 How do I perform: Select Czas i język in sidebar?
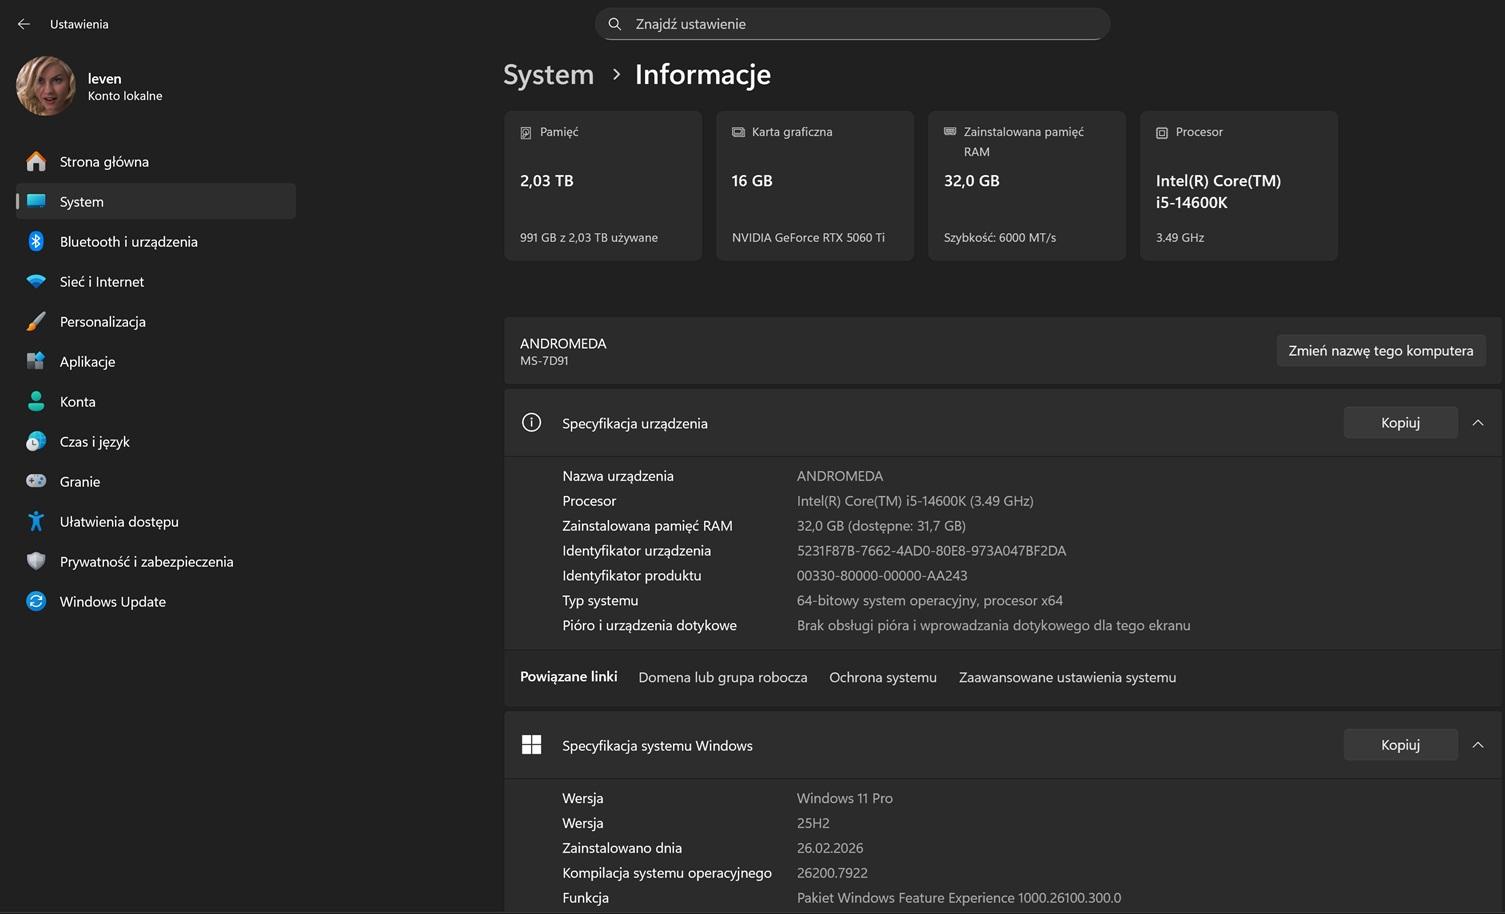pos(94,442)
